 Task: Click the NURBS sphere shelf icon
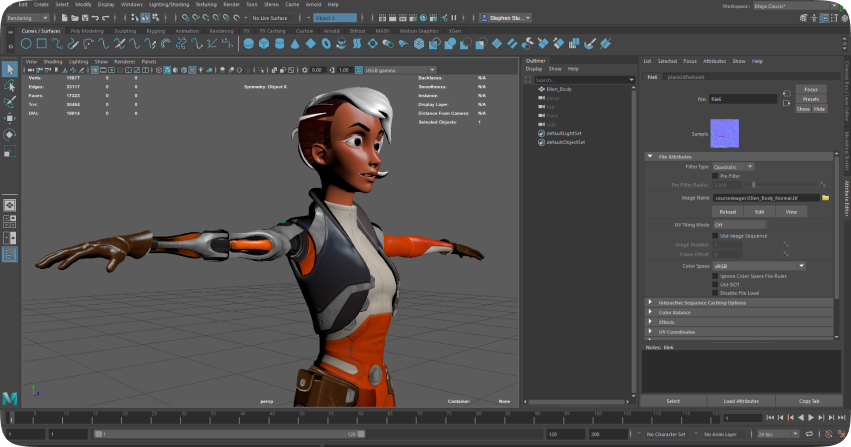pos(249,44)
